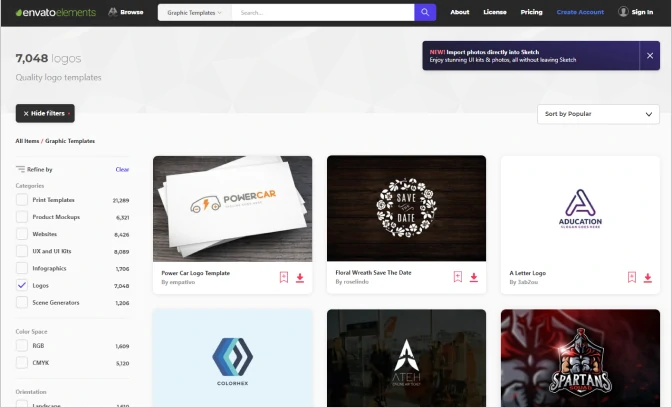Open the Browse menu

point(126,12)
